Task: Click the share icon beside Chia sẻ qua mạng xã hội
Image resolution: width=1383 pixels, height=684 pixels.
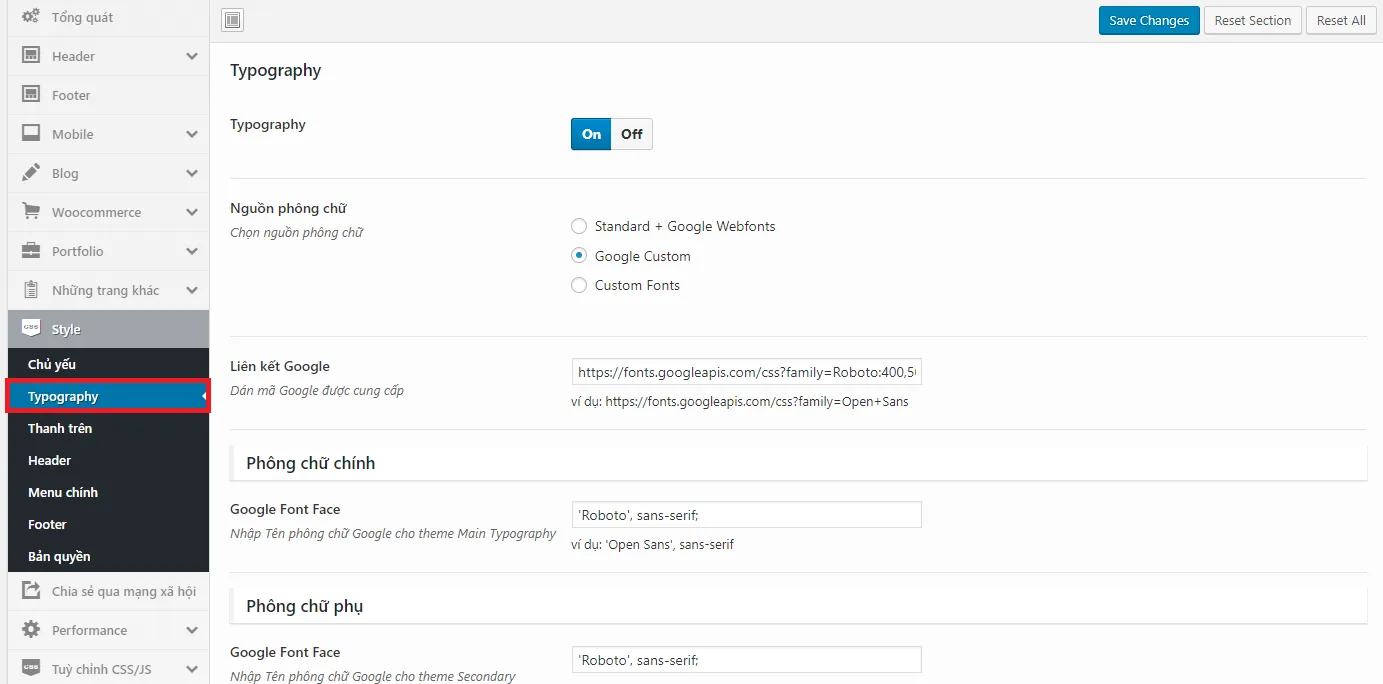Action: [x=31, y=591]
